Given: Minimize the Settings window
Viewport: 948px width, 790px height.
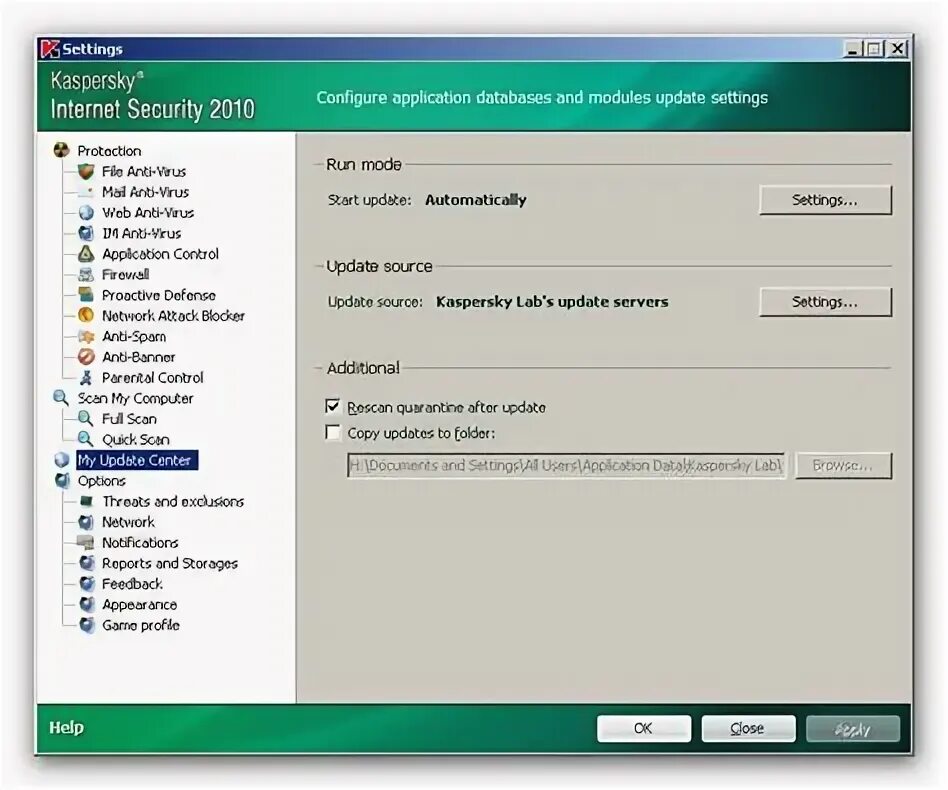Looking at the screenshot, I should [x=852, y=49].
